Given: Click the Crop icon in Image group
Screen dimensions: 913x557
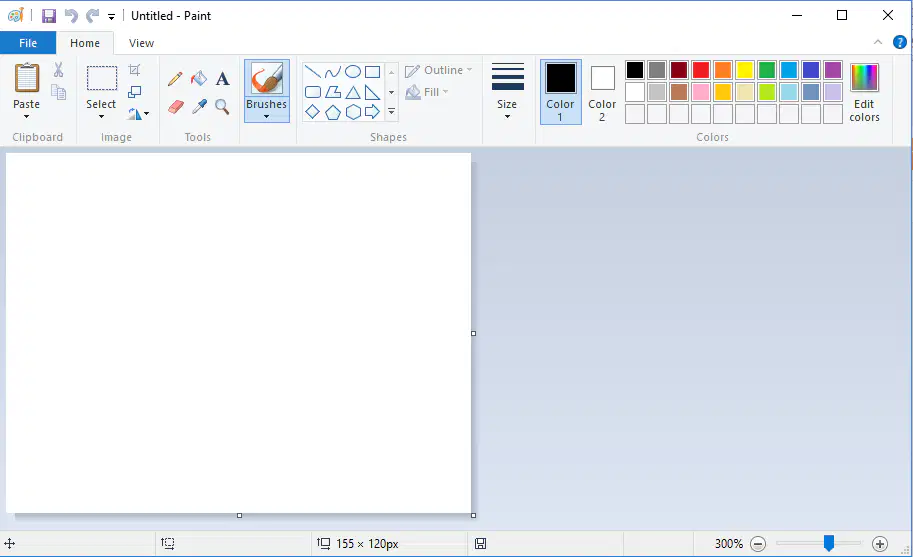Looking at the screenshot, I should click(x=135, y=70).
